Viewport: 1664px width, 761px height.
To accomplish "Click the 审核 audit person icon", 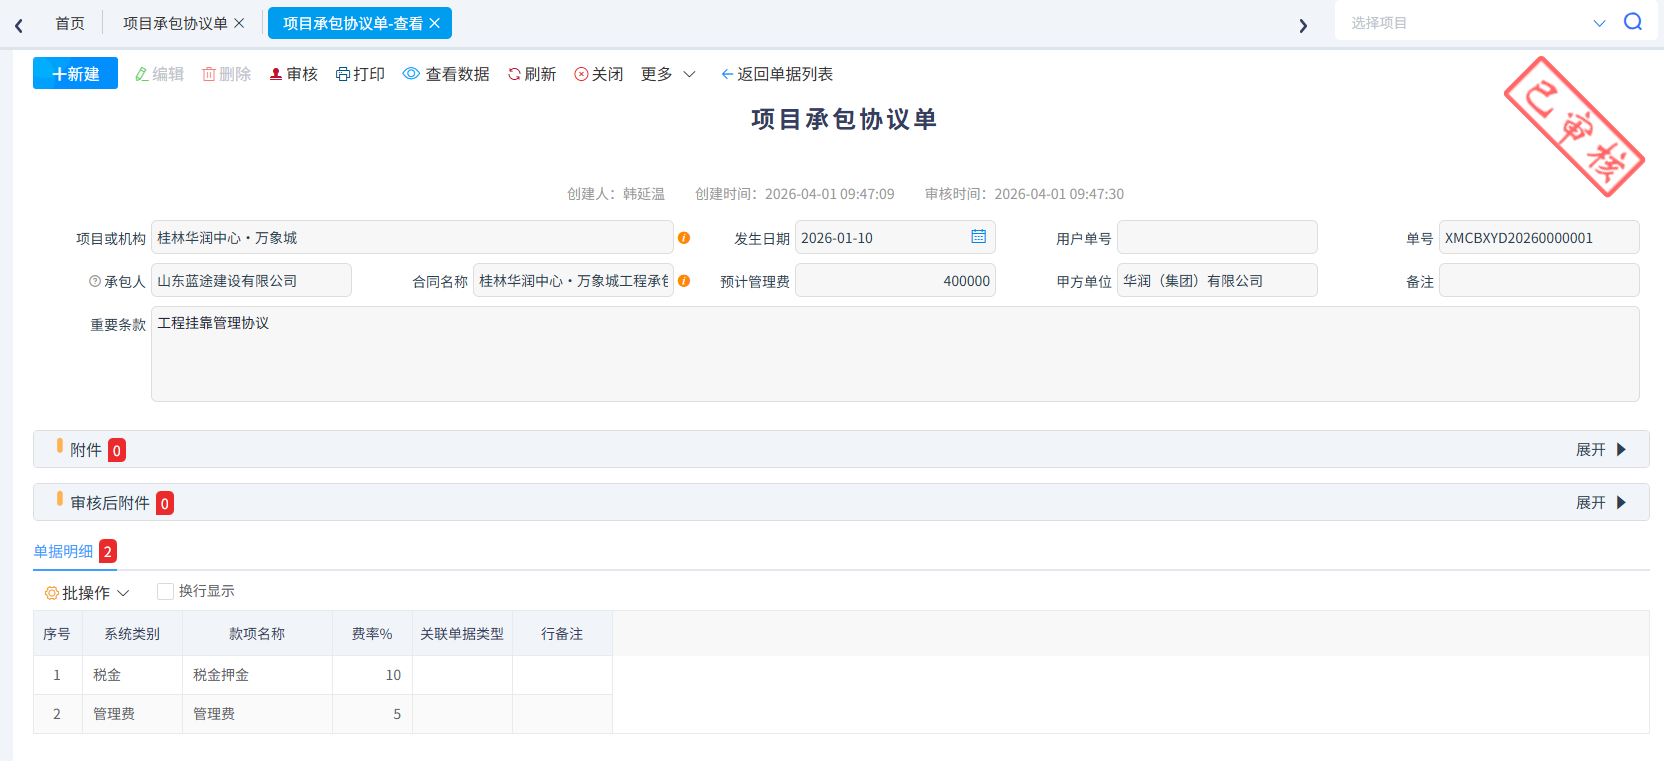I will click(276, 74).
